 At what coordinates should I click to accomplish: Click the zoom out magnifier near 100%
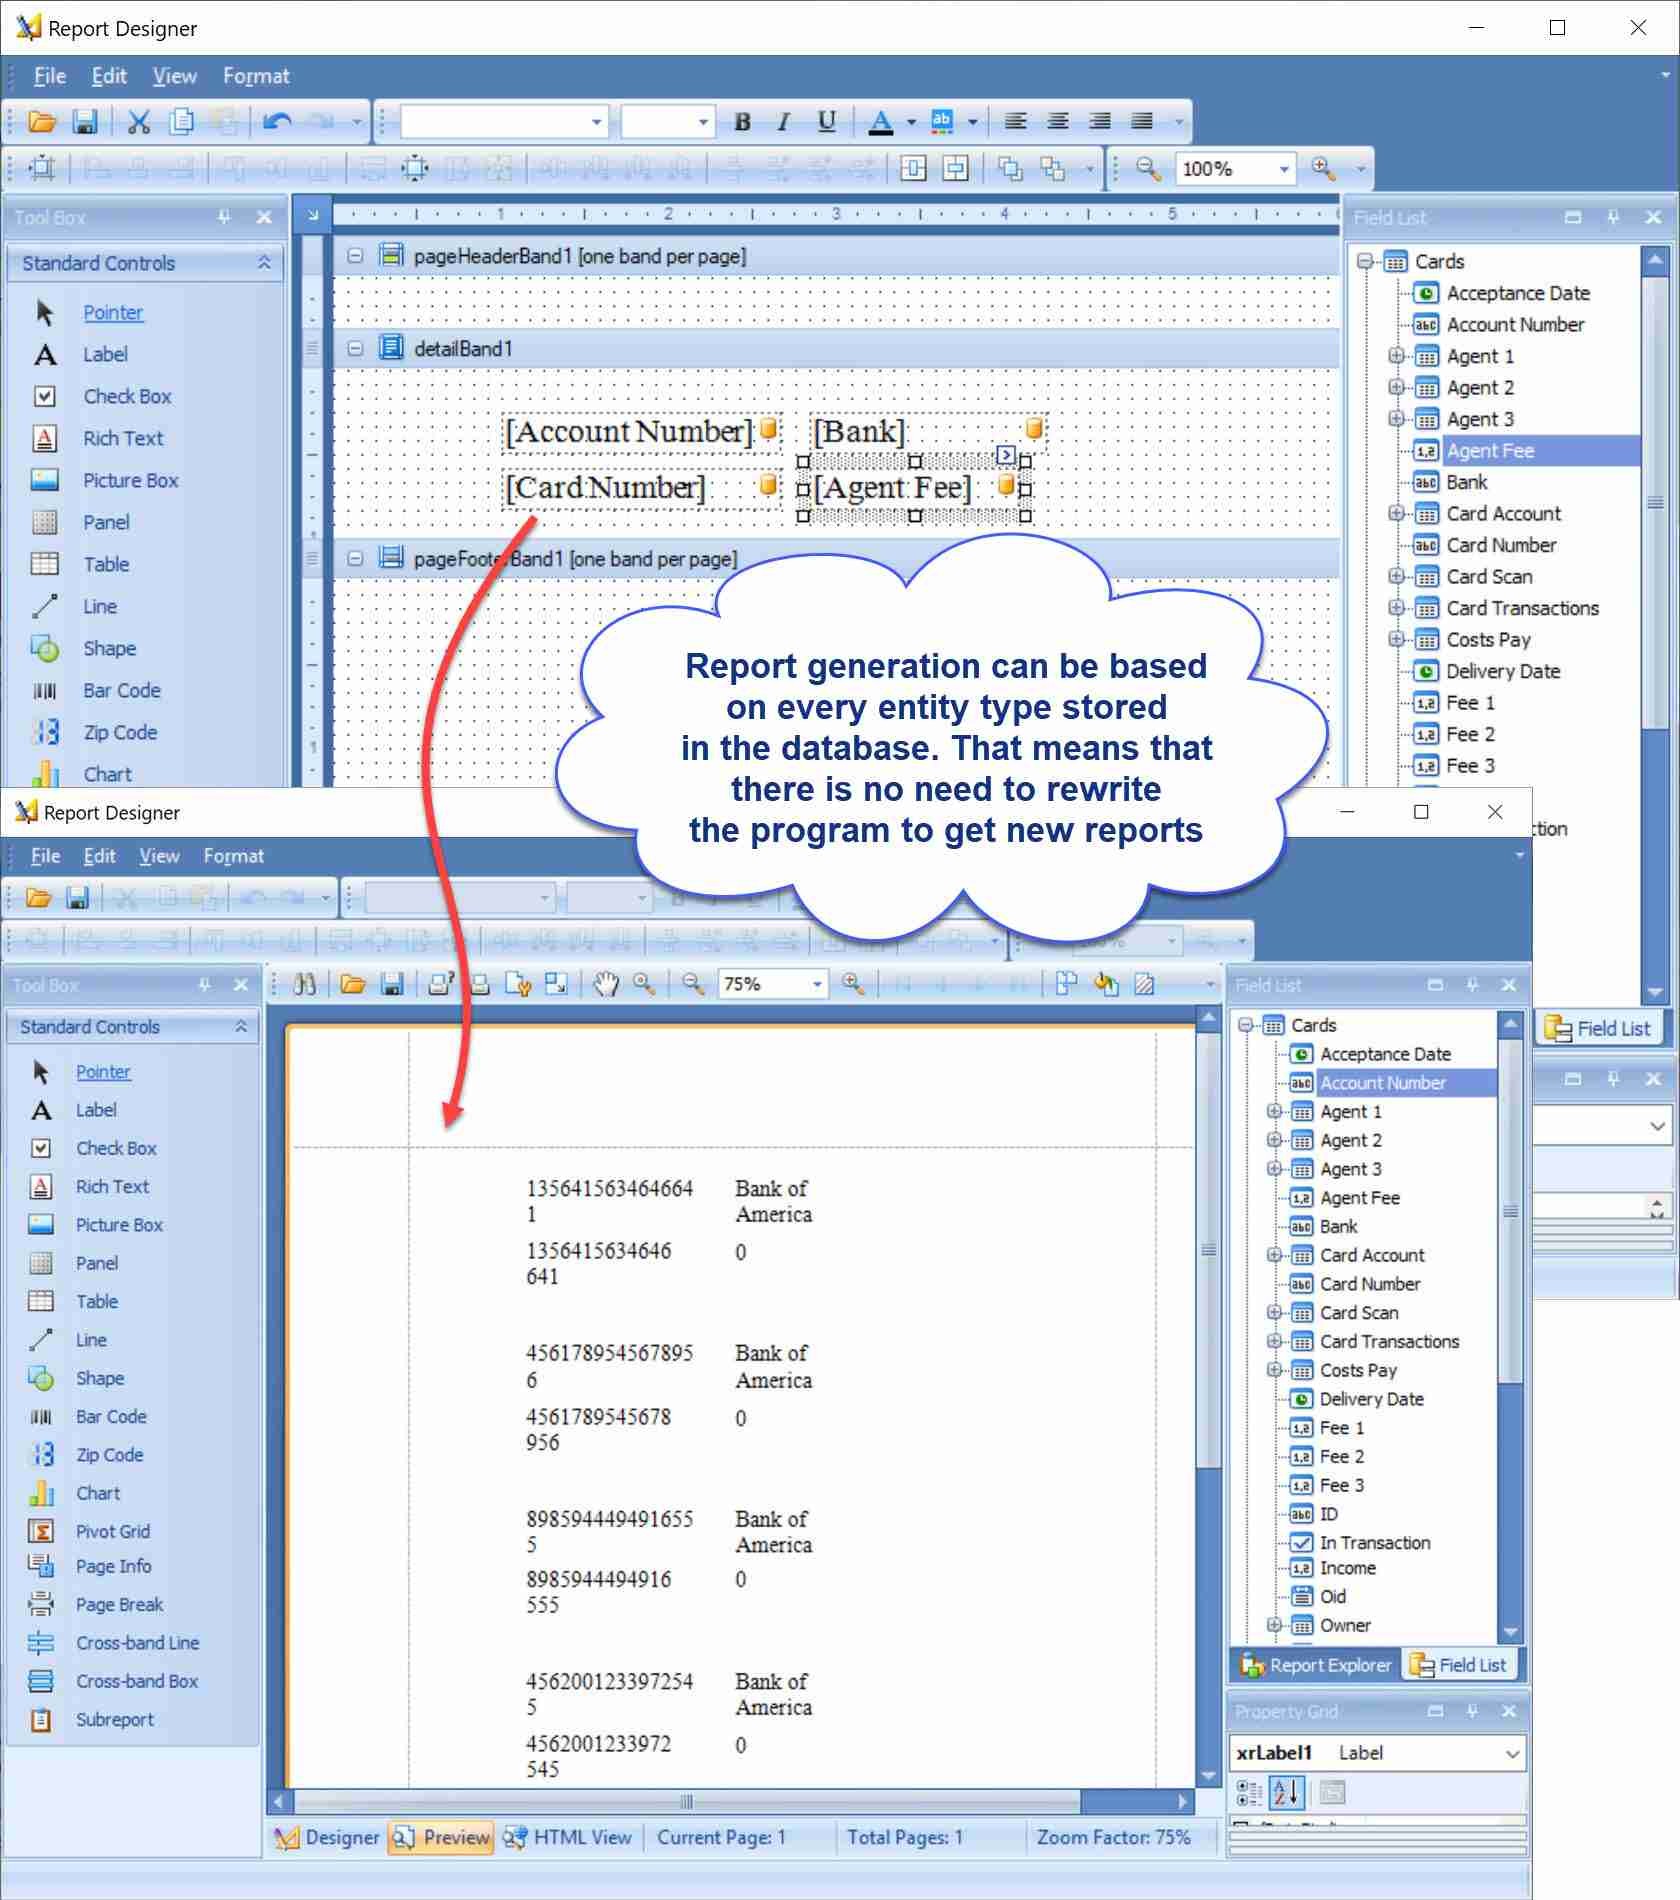(x=1148, y=168)
